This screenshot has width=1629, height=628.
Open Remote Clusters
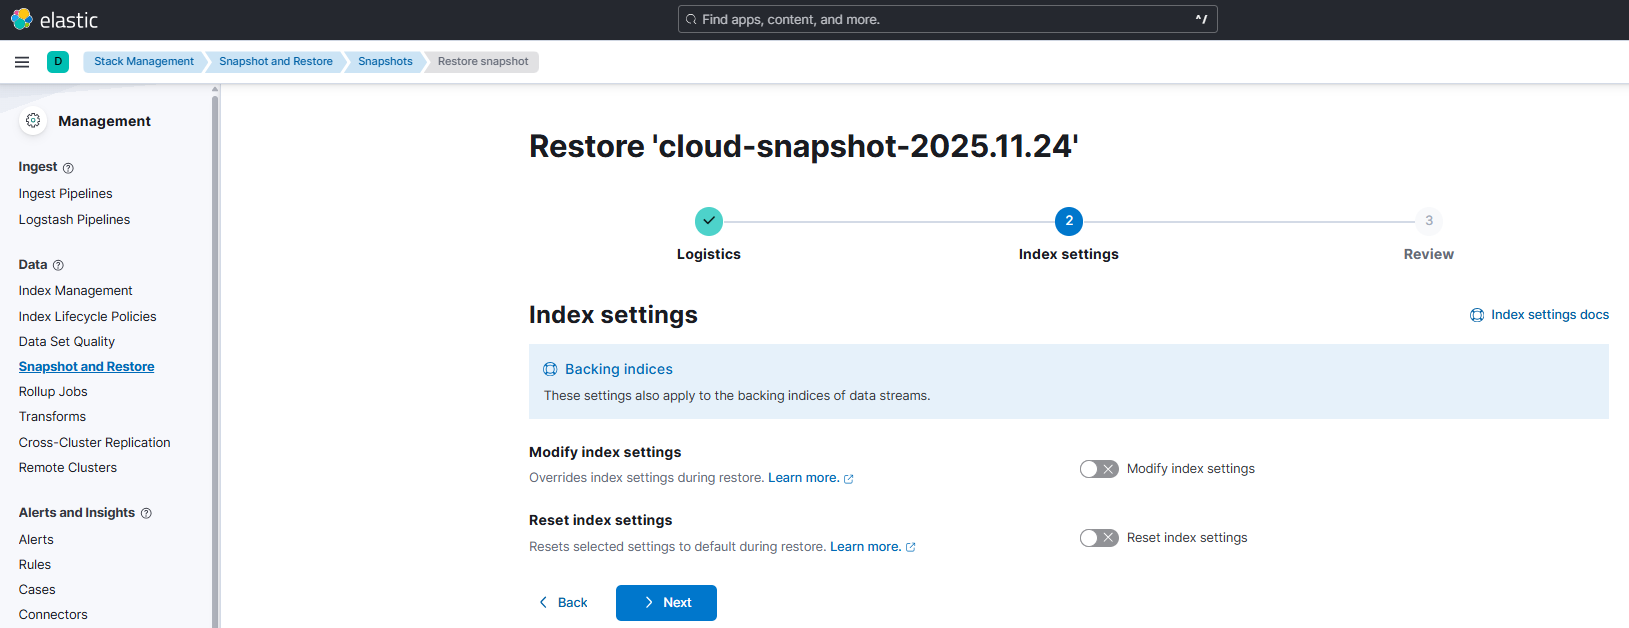point(68,468)
